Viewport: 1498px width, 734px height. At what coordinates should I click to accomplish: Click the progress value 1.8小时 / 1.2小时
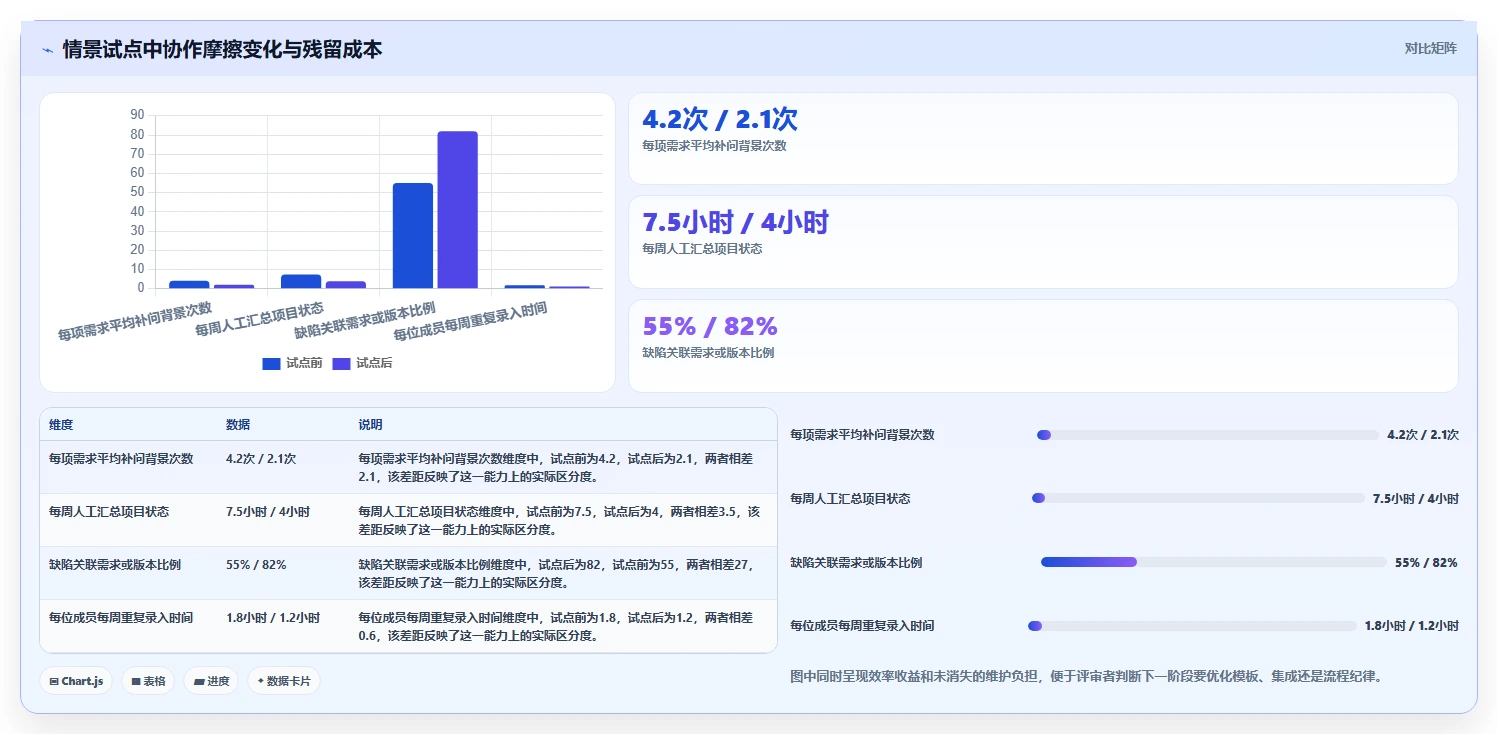1411,626
